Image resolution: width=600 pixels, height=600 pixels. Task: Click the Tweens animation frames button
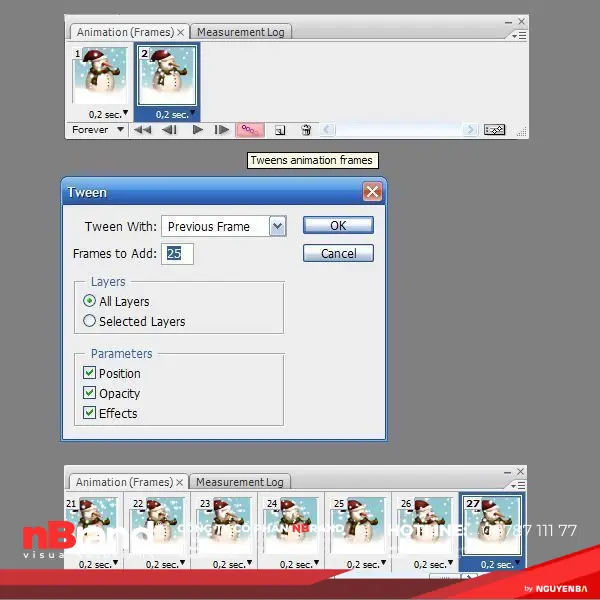pyautogui.click(x=250, y=130)
